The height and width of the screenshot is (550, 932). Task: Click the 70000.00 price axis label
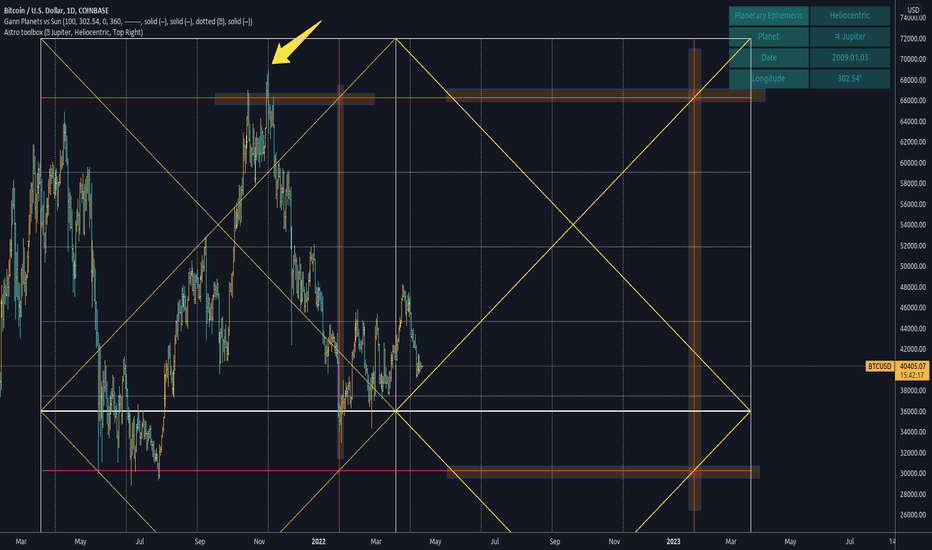tap(913, 59)
